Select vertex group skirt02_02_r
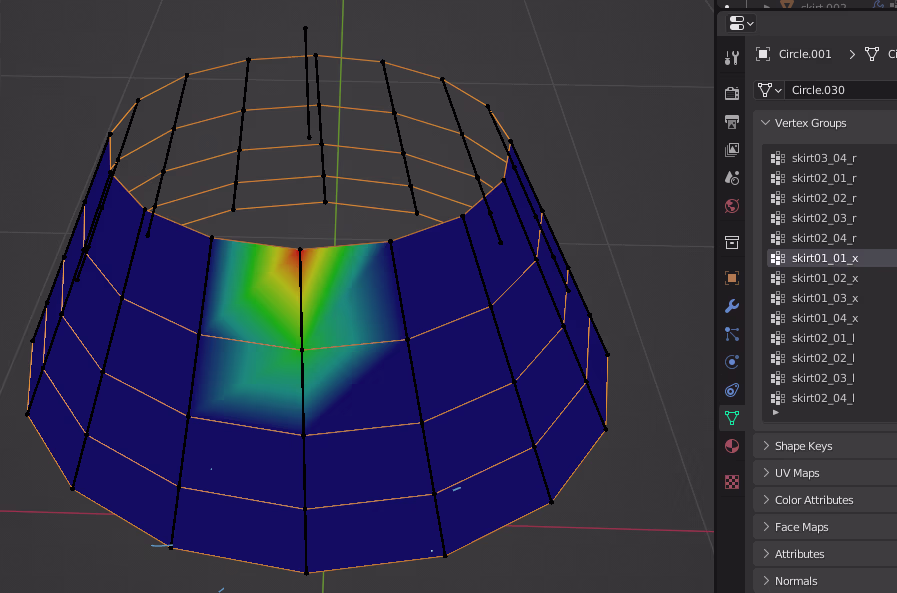 [x=832, y=198]
